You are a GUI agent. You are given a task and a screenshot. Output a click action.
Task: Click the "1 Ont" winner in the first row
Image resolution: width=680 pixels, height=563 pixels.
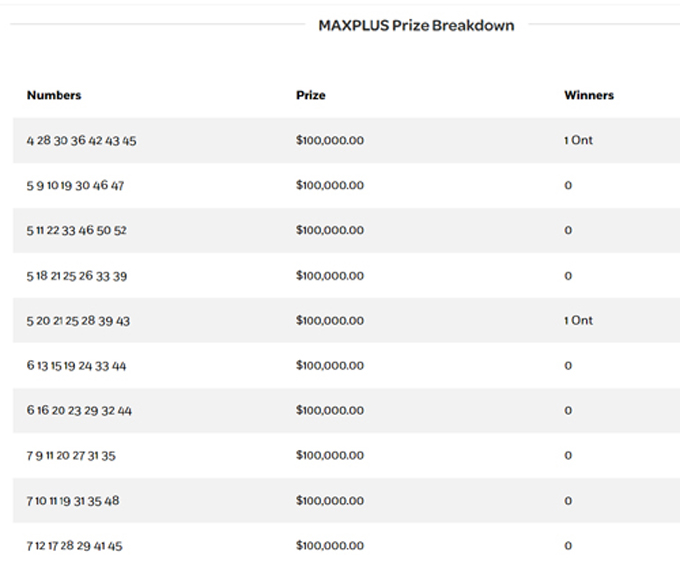click(578, 141)
